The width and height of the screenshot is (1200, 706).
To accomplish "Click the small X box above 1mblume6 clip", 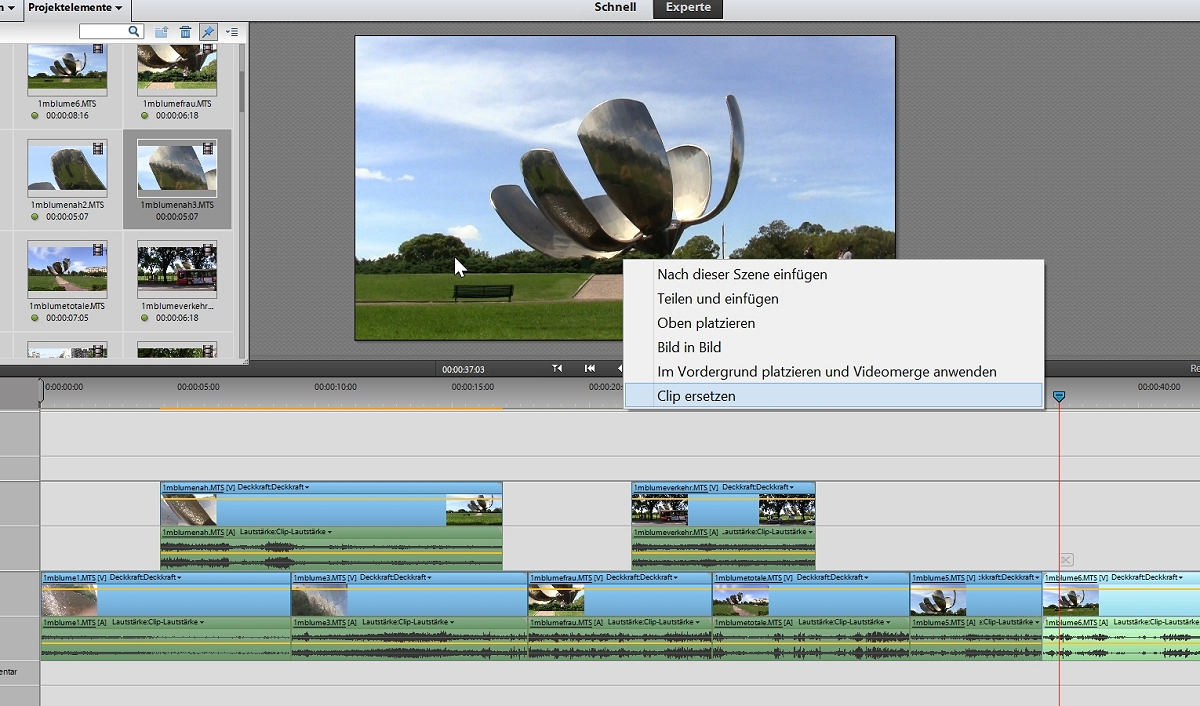I will 1066,560.
